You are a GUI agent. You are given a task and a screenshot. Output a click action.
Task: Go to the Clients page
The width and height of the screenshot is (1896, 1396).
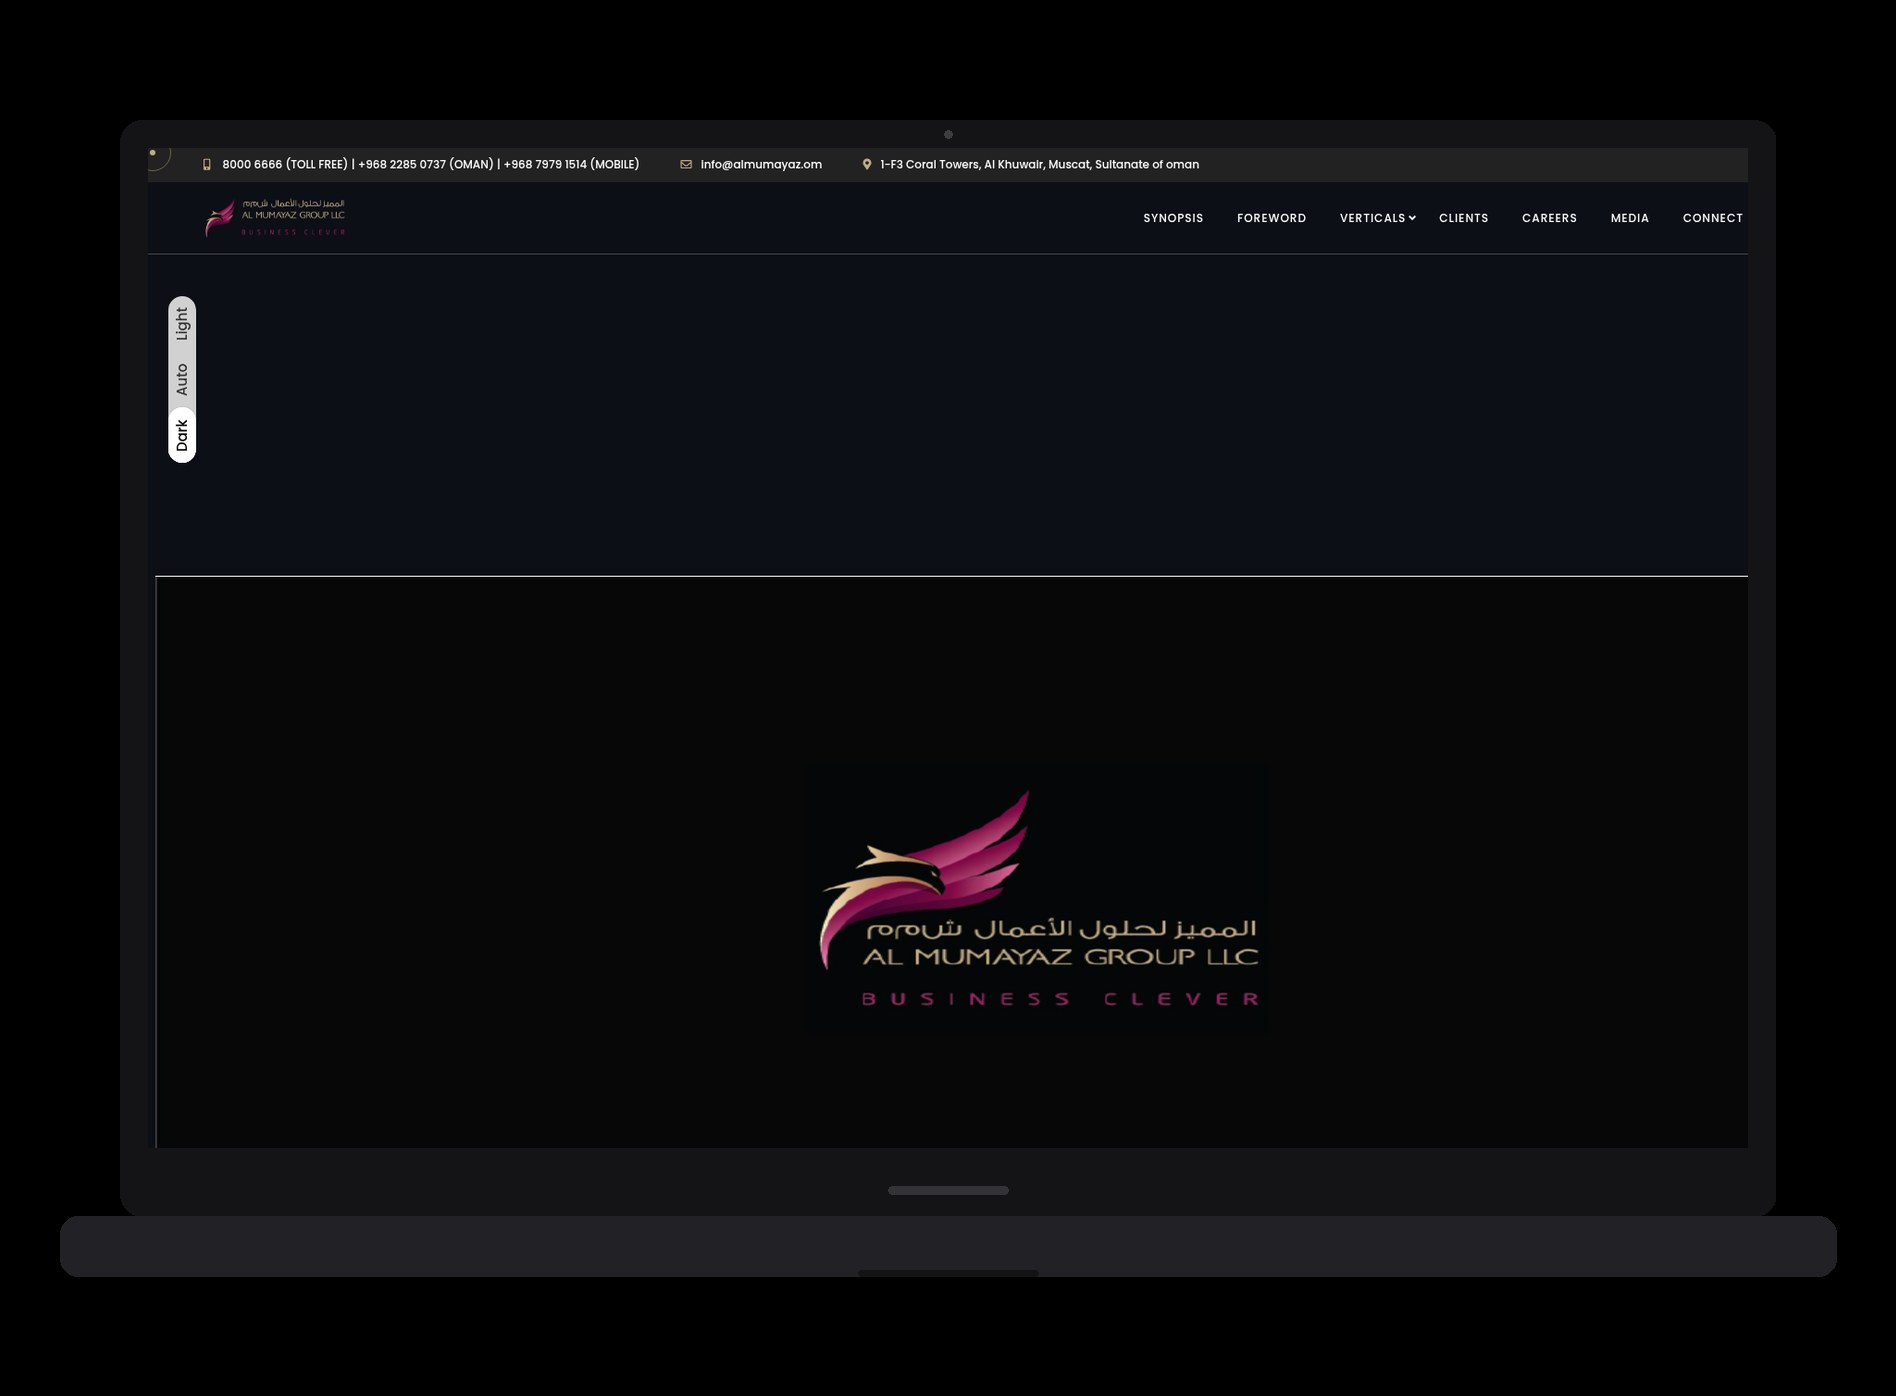pyautogui.click(x=1463, y=218)
